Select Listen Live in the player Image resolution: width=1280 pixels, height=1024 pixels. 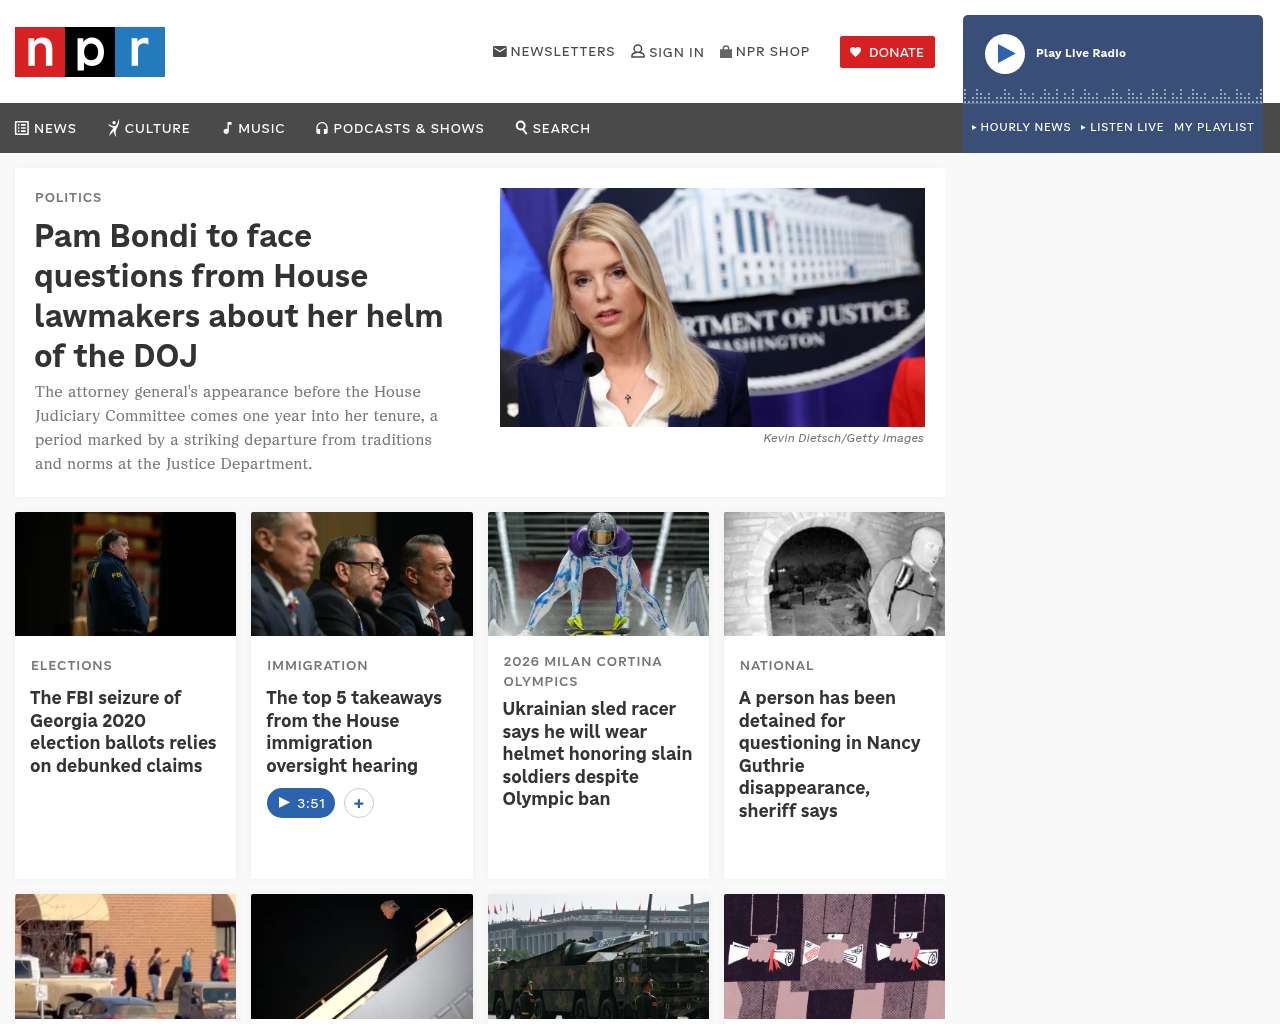1123,127
